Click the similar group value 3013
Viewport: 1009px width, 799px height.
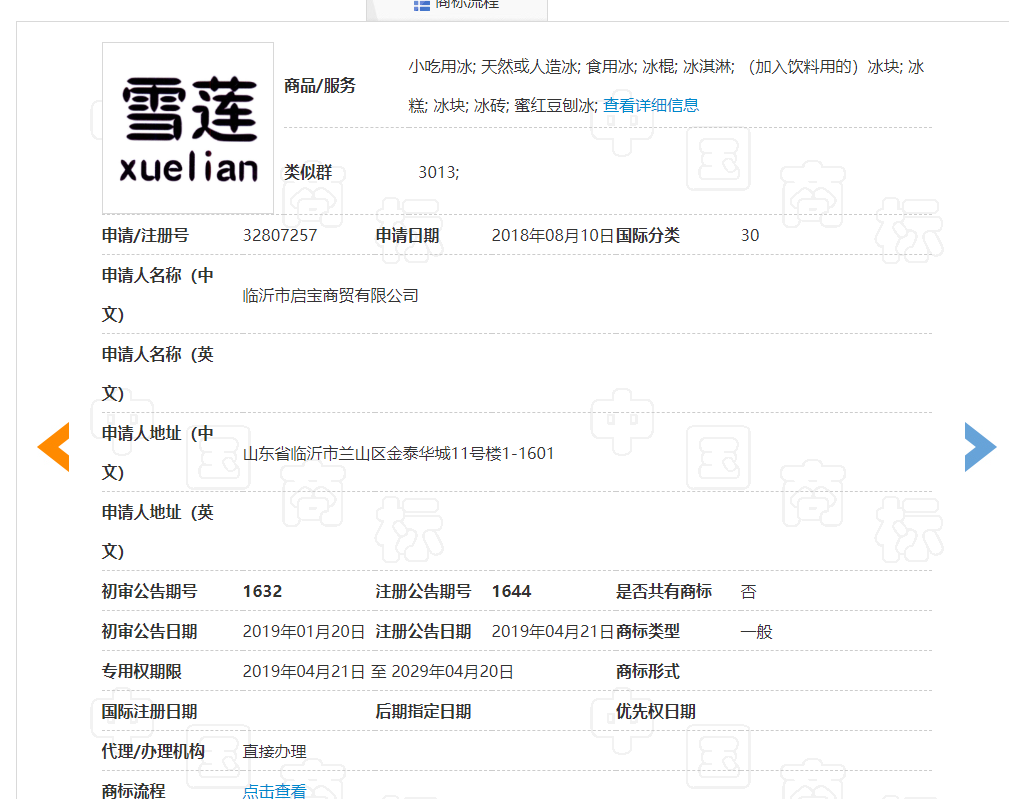(x=438, y=172)
